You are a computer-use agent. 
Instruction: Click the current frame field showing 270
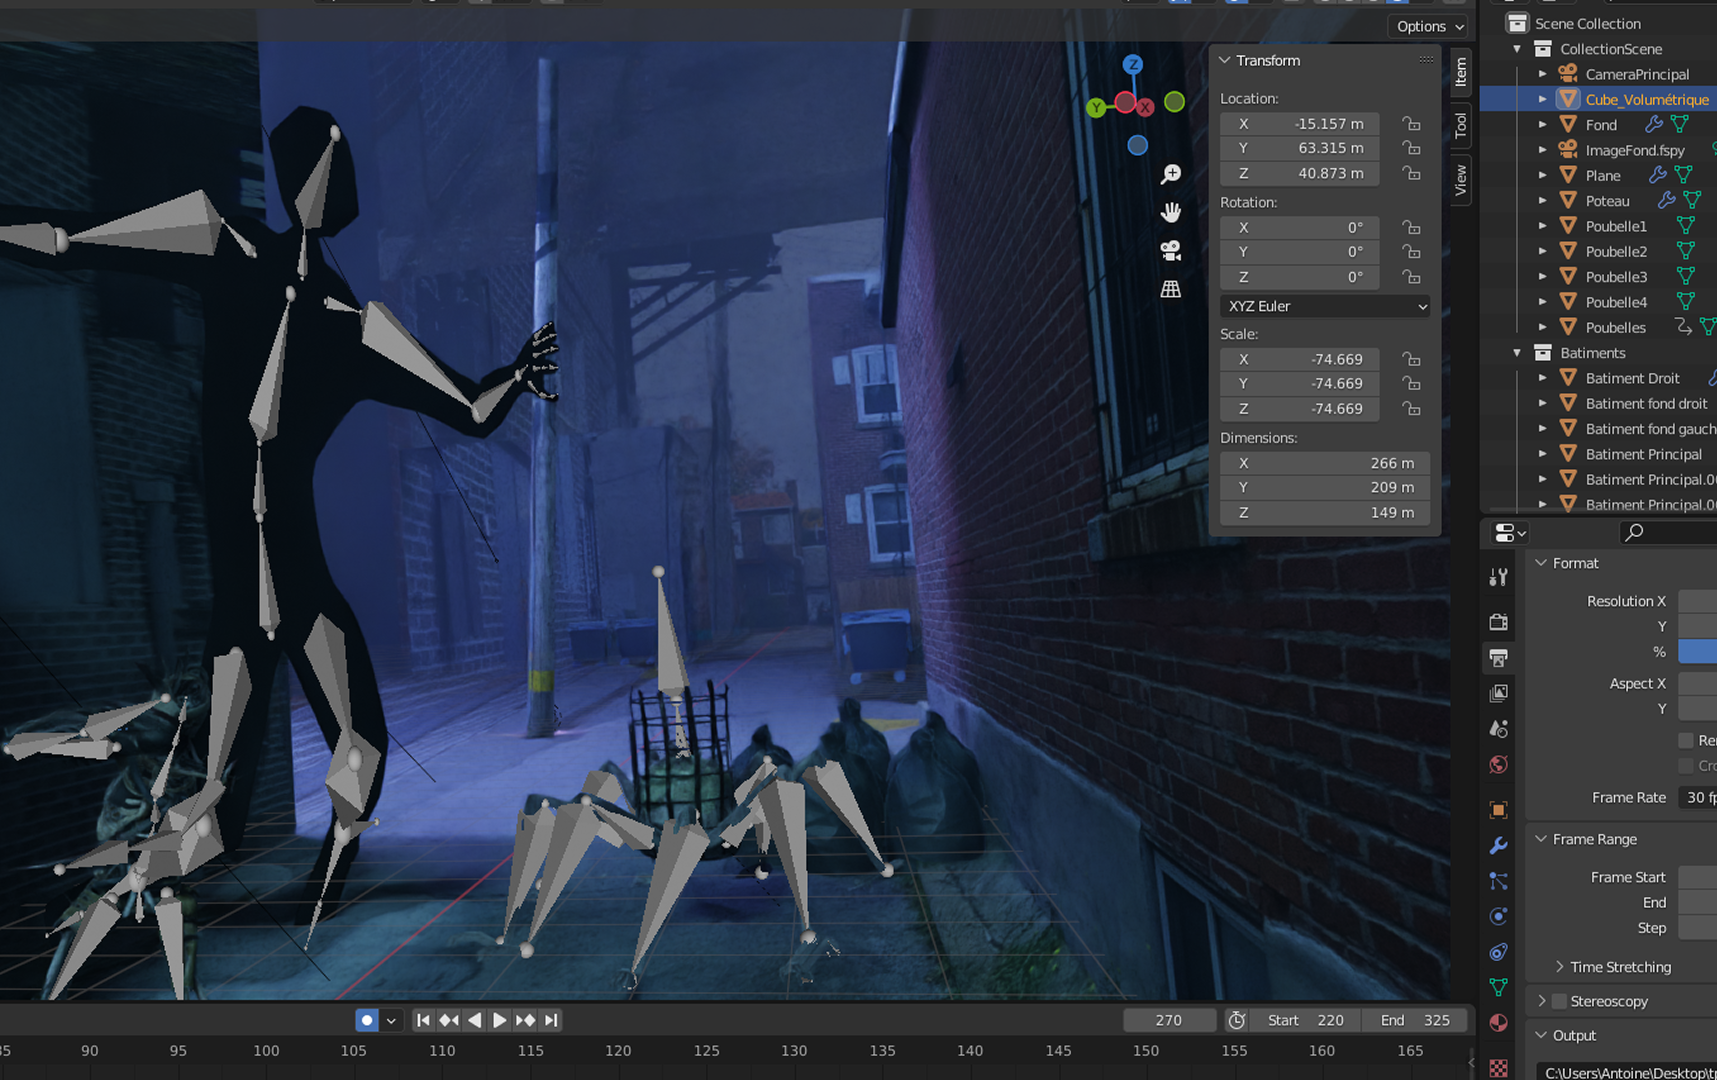click(1168, 1020)
